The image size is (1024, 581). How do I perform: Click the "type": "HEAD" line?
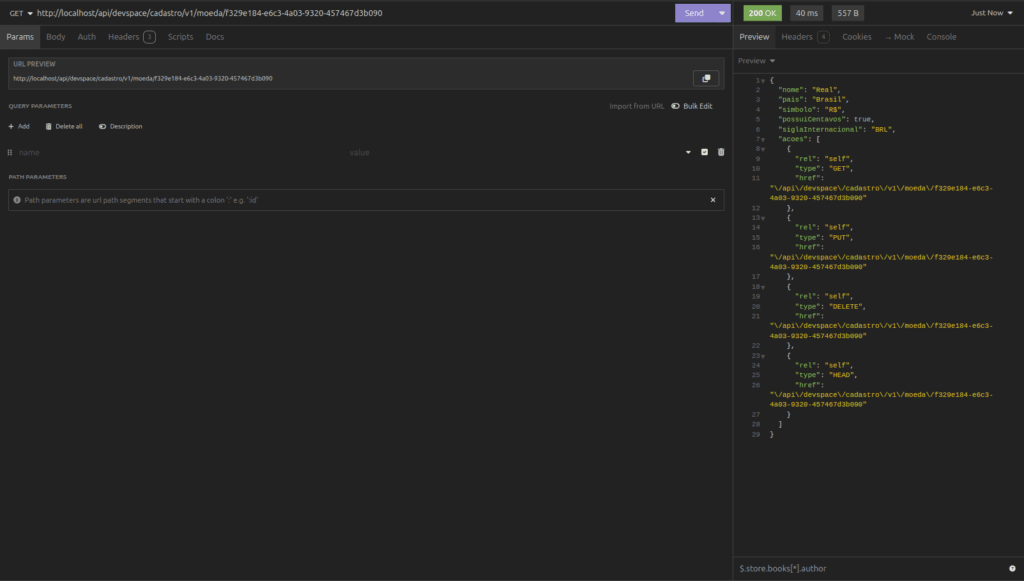(x=826, y=375)
